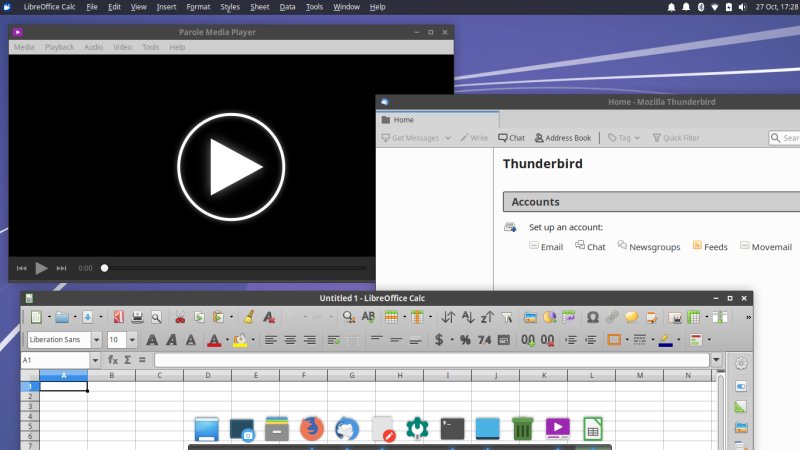Open the Playback menu in Parole

pos(59,47)
